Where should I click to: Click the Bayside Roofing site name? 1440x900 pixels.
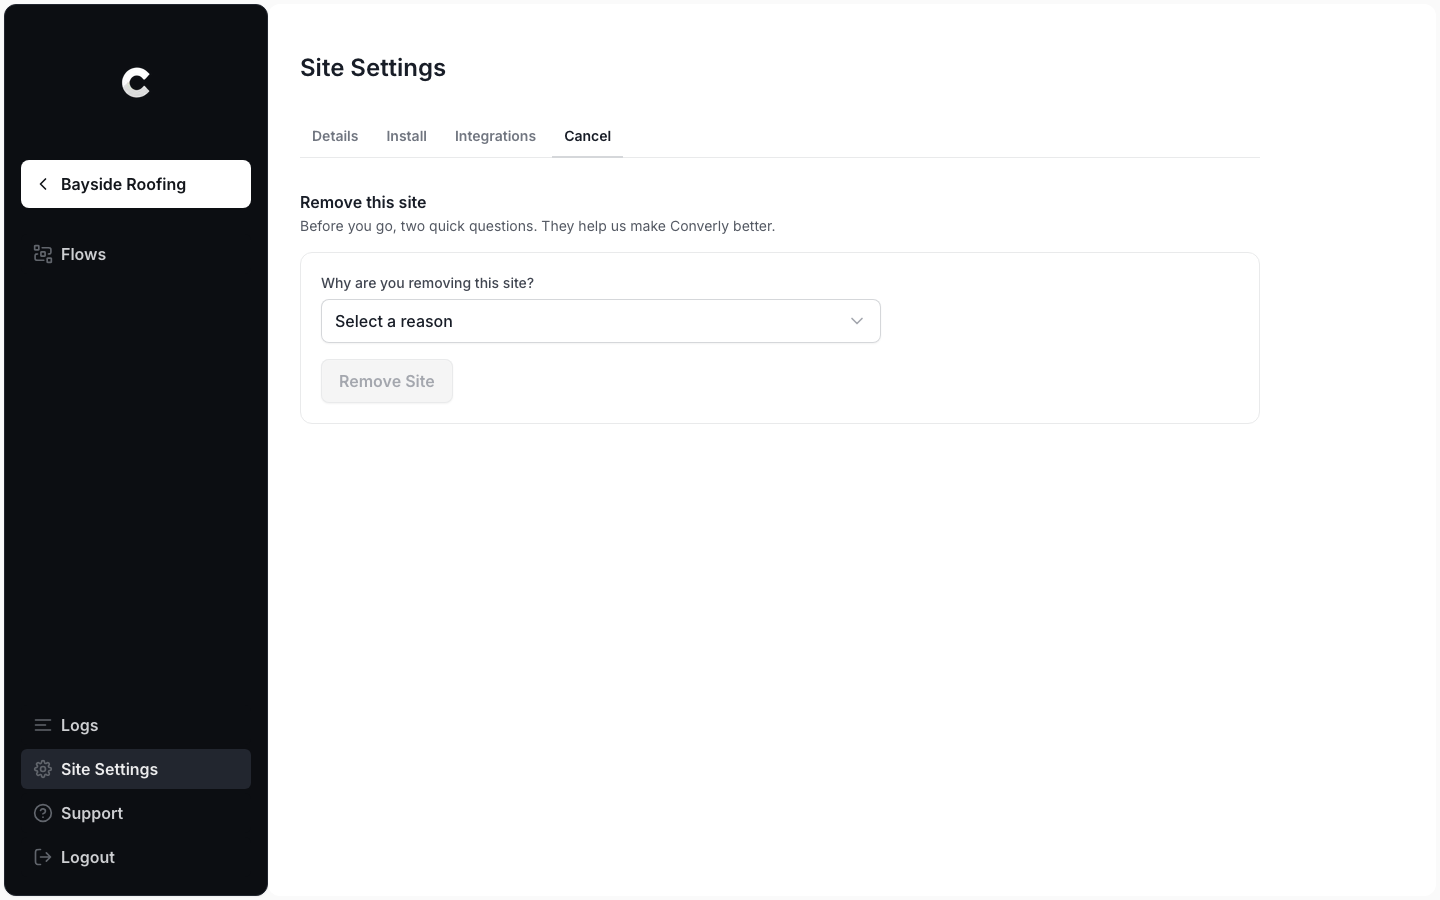coord(123,184)
